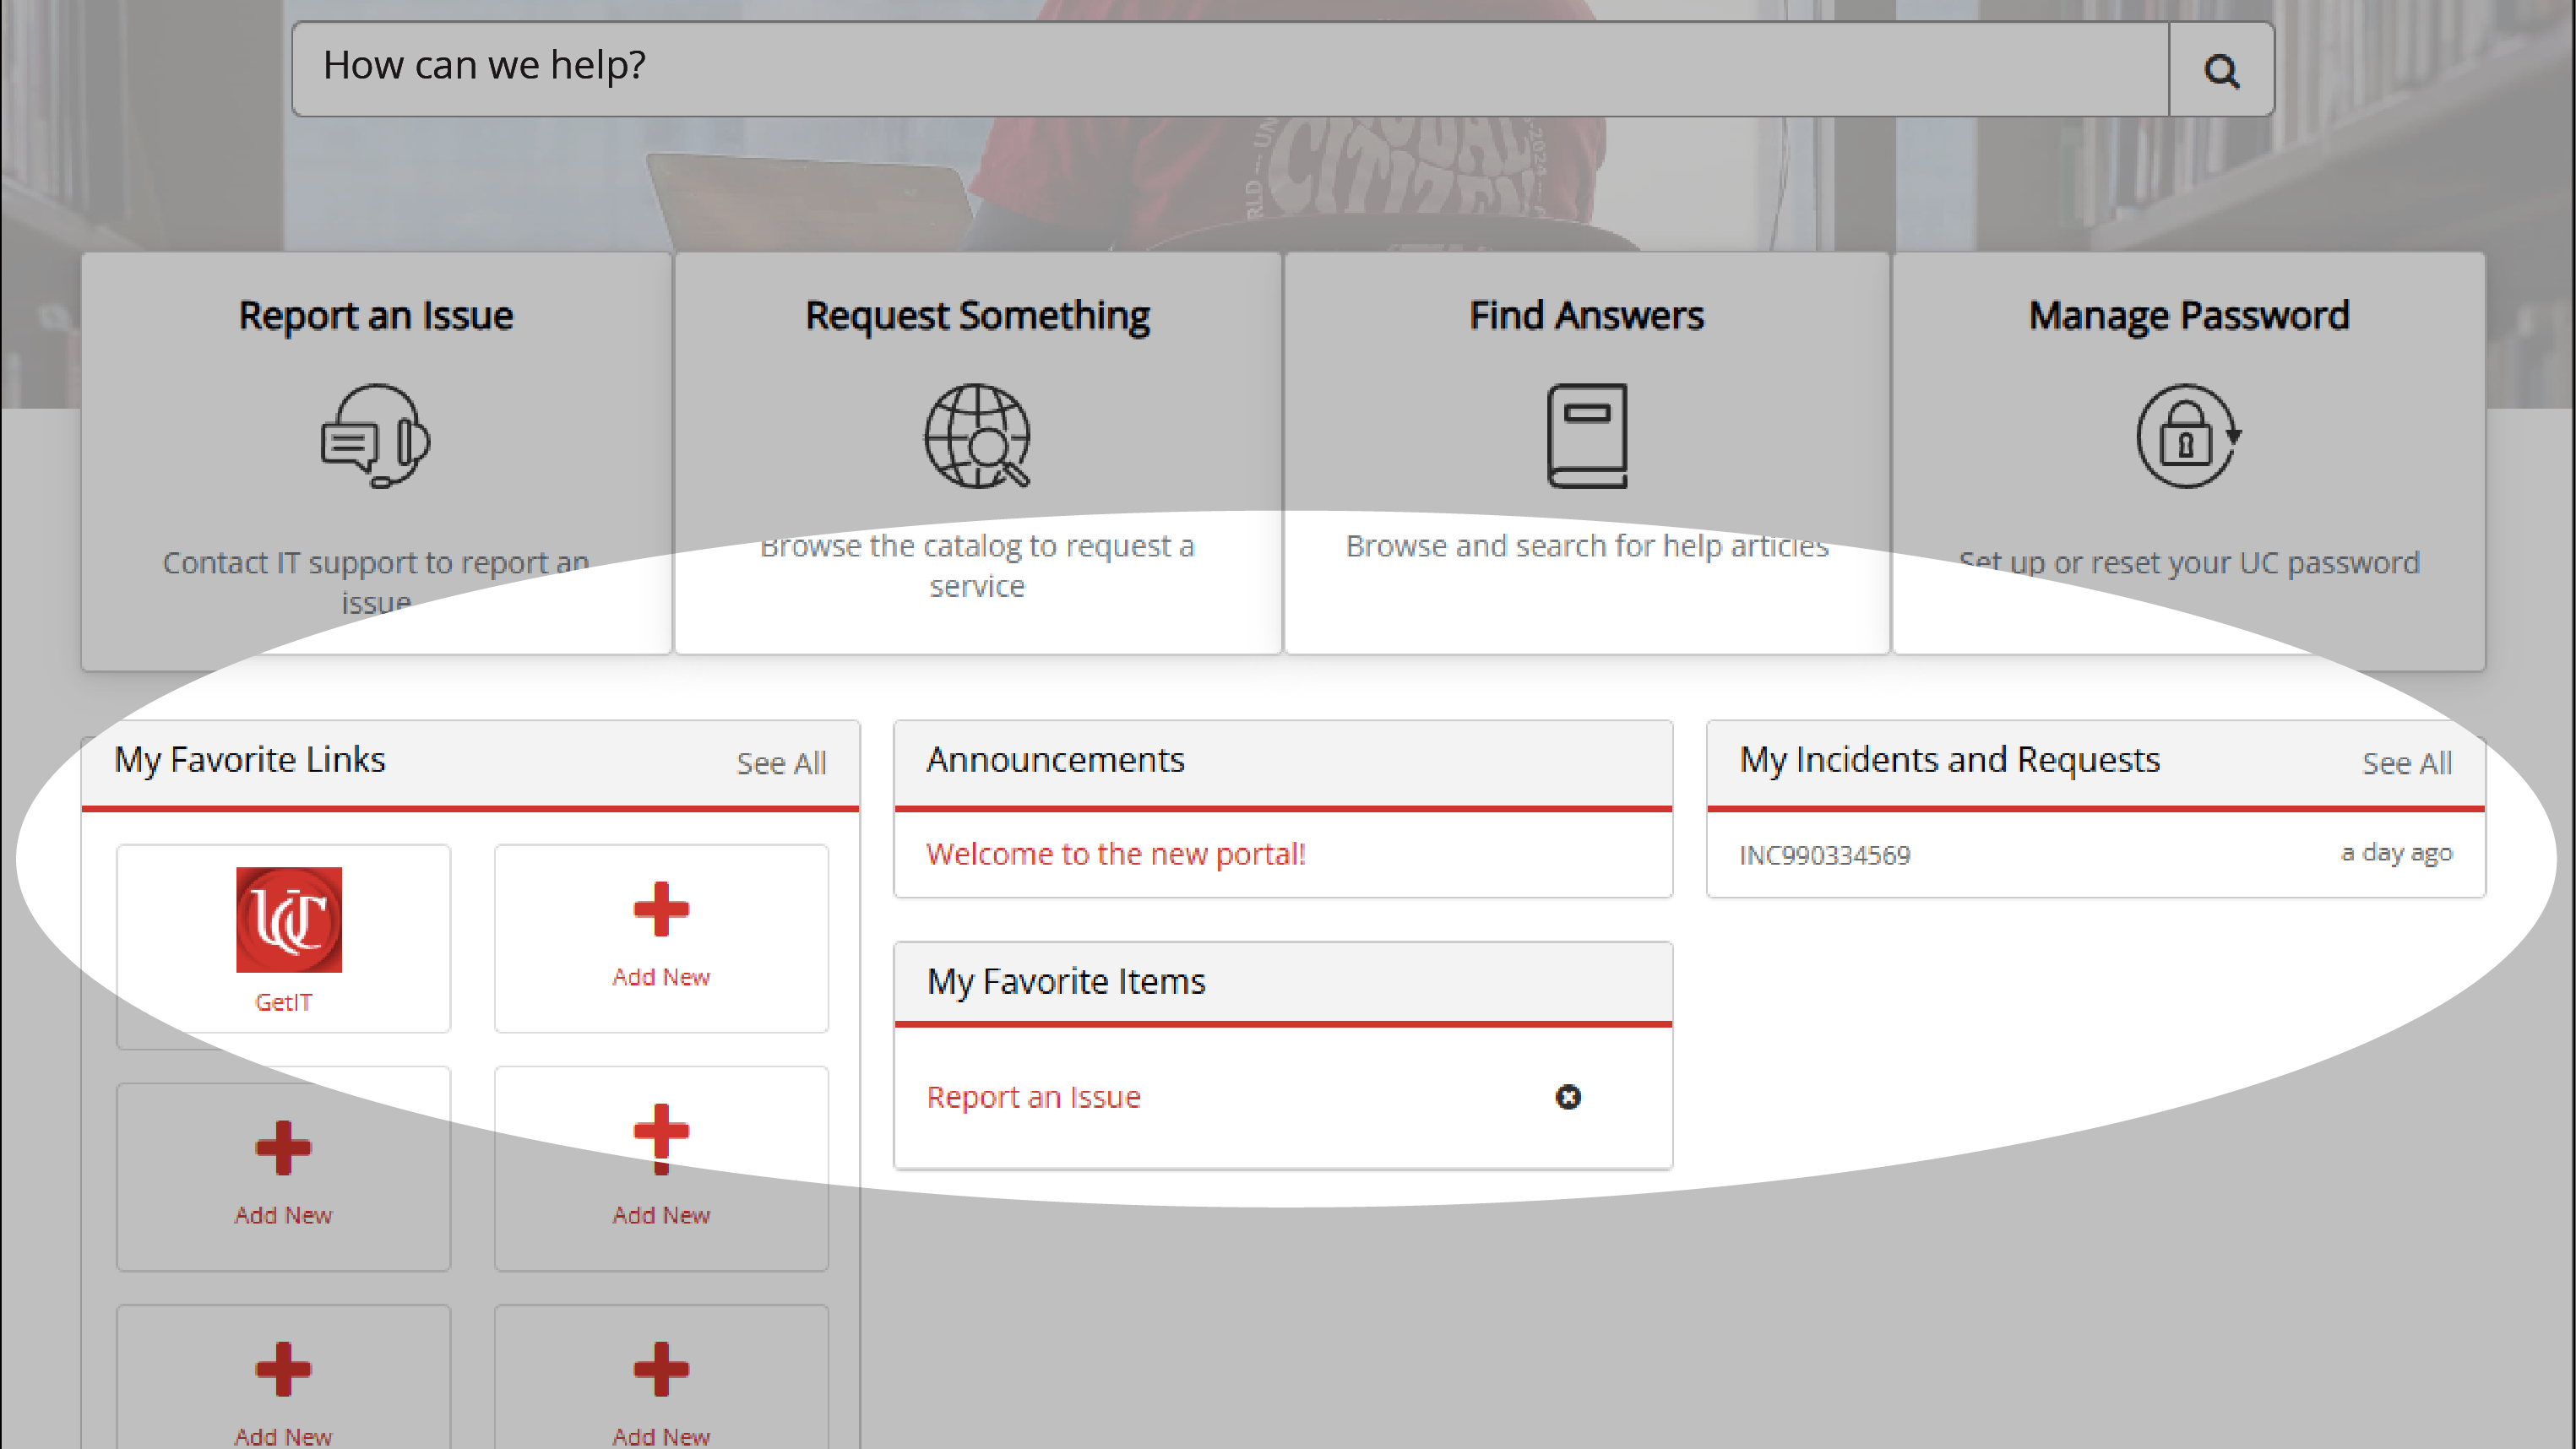Click See All next to My Incidents and Requests
The image size is (2576, 1449).
pyautogui.click(x=2407, y=763)
